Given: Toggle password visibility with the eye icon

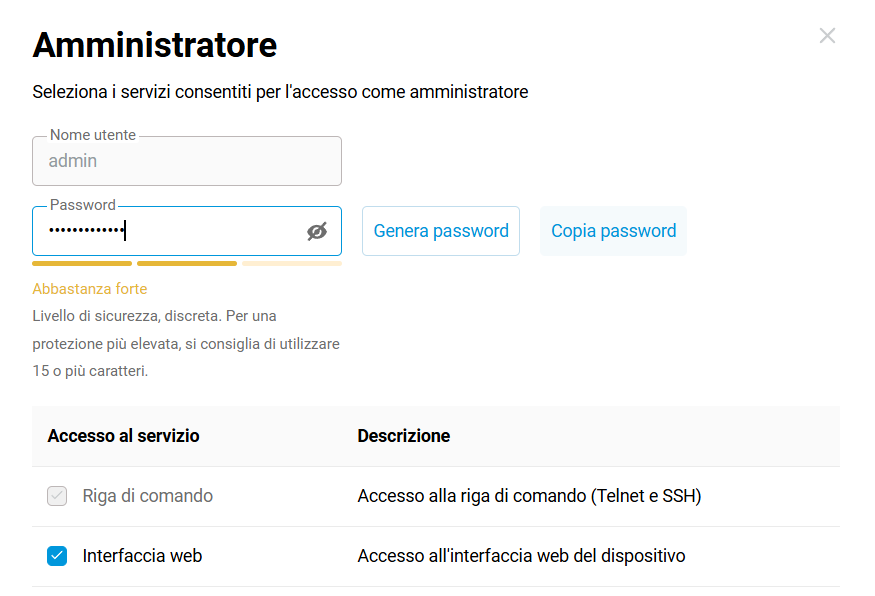Looking at the screenshot, I should click(x=317, y=232).
